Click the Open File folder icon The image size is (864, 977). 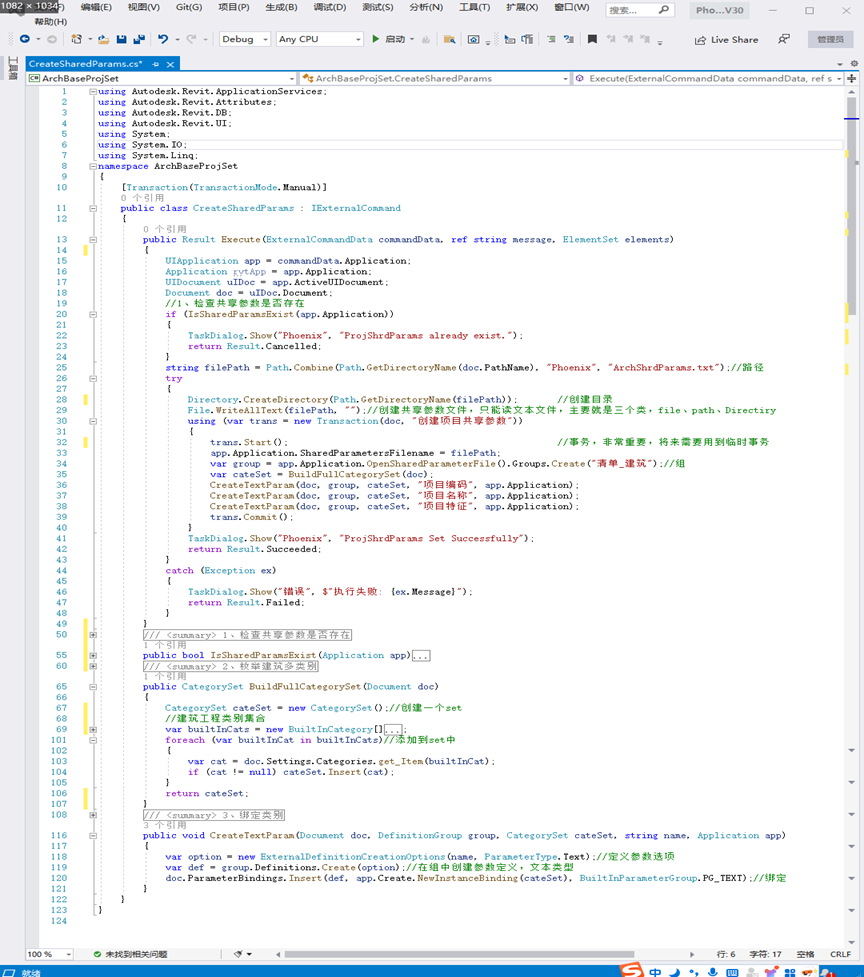click(103, 40)
